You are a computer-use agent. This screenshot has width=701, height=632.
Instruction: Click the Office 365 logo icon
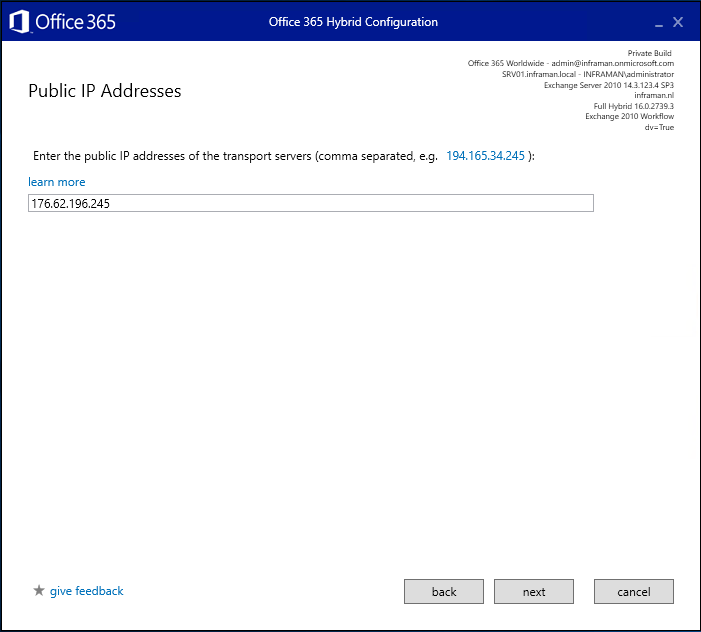click(19, 22)
